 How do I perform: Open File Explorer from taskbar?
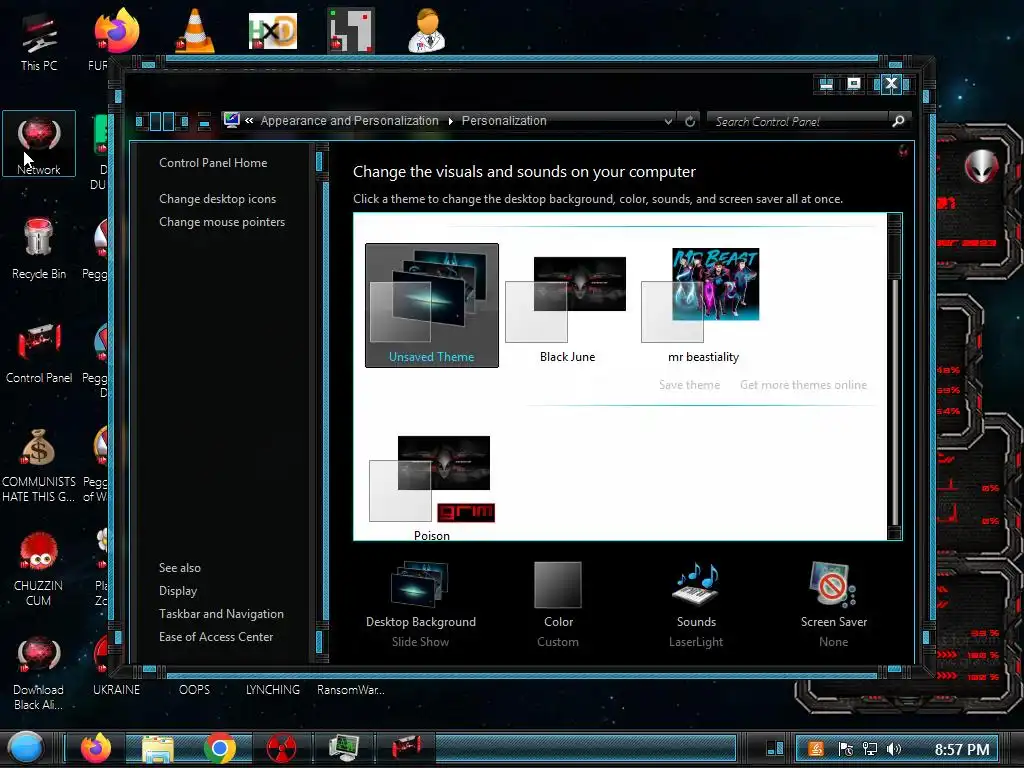[x=157, y=749]
